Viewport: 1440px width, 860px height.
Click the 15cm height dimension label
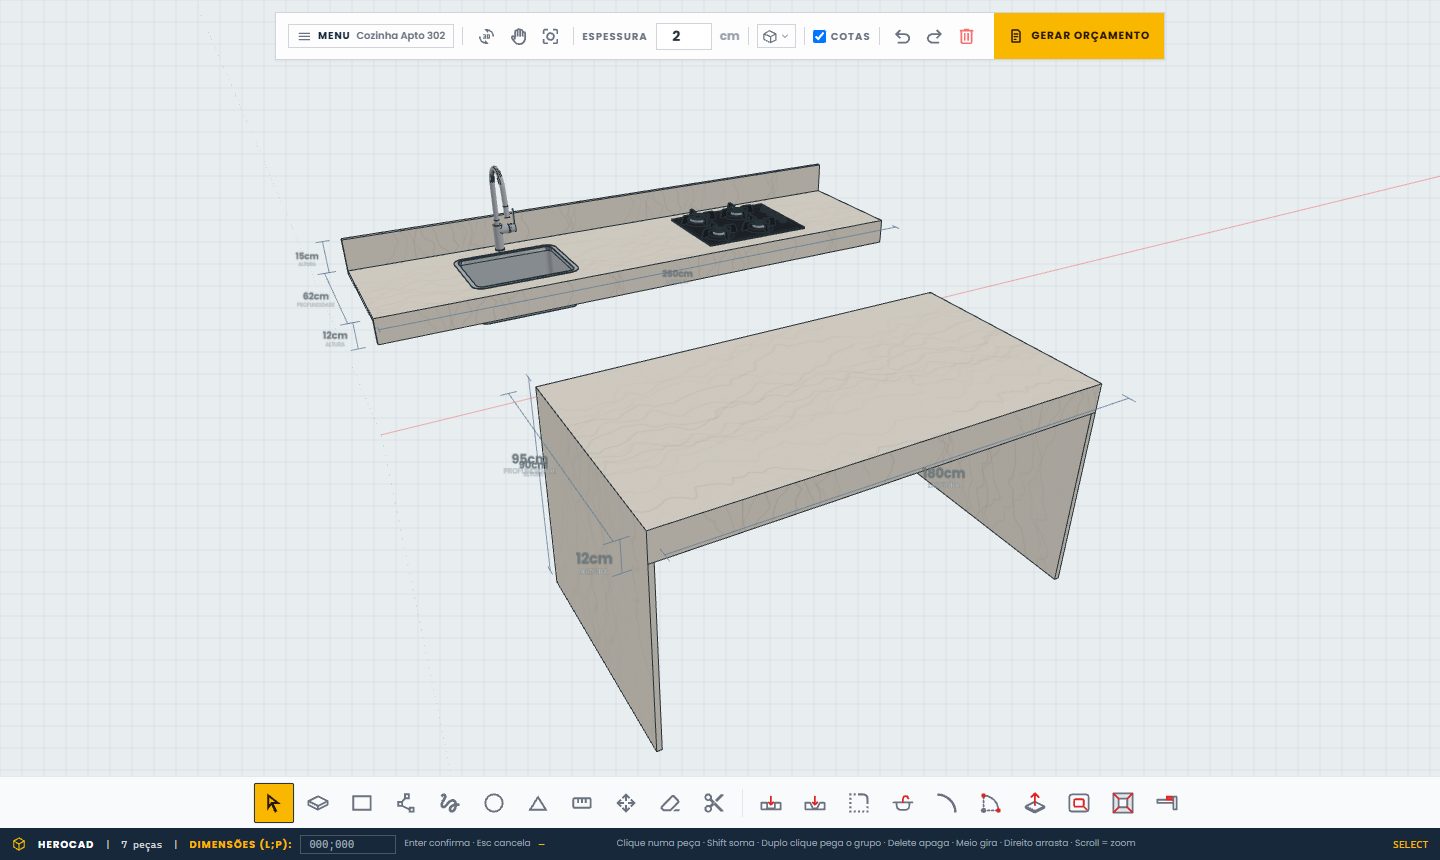(x=307, y=256)
